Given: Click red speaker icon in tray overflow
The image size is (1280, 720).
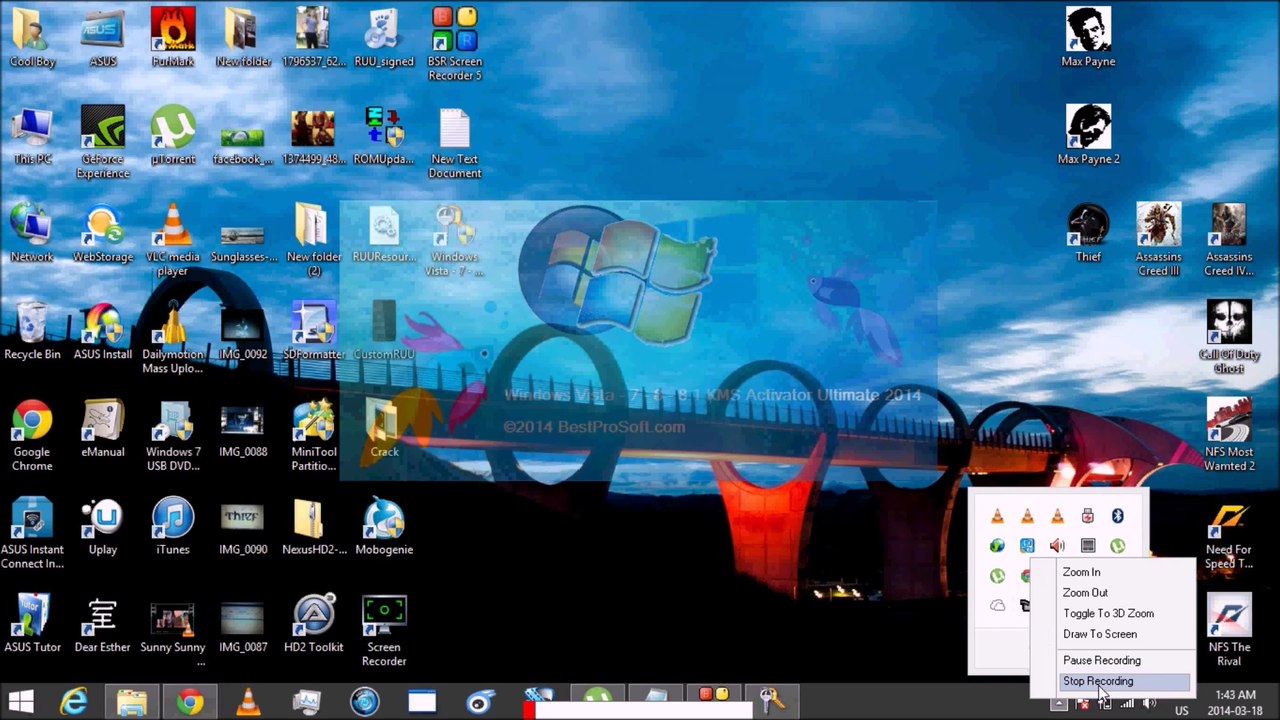Looking at the screenshot, I should tap(1057, 546).
